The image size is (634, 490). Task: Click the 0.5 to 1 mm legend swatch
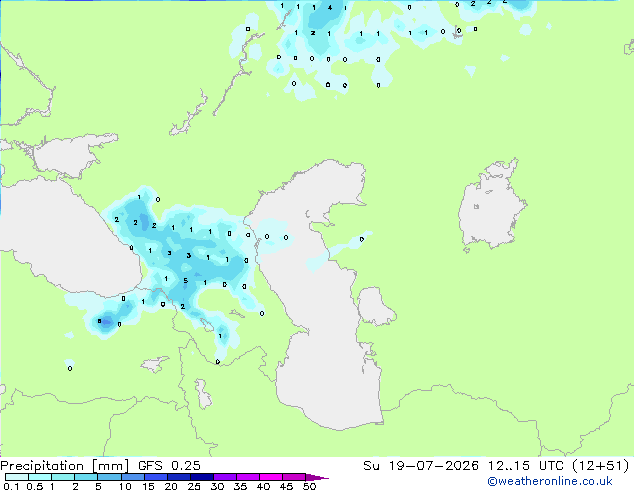click(40, 477)
